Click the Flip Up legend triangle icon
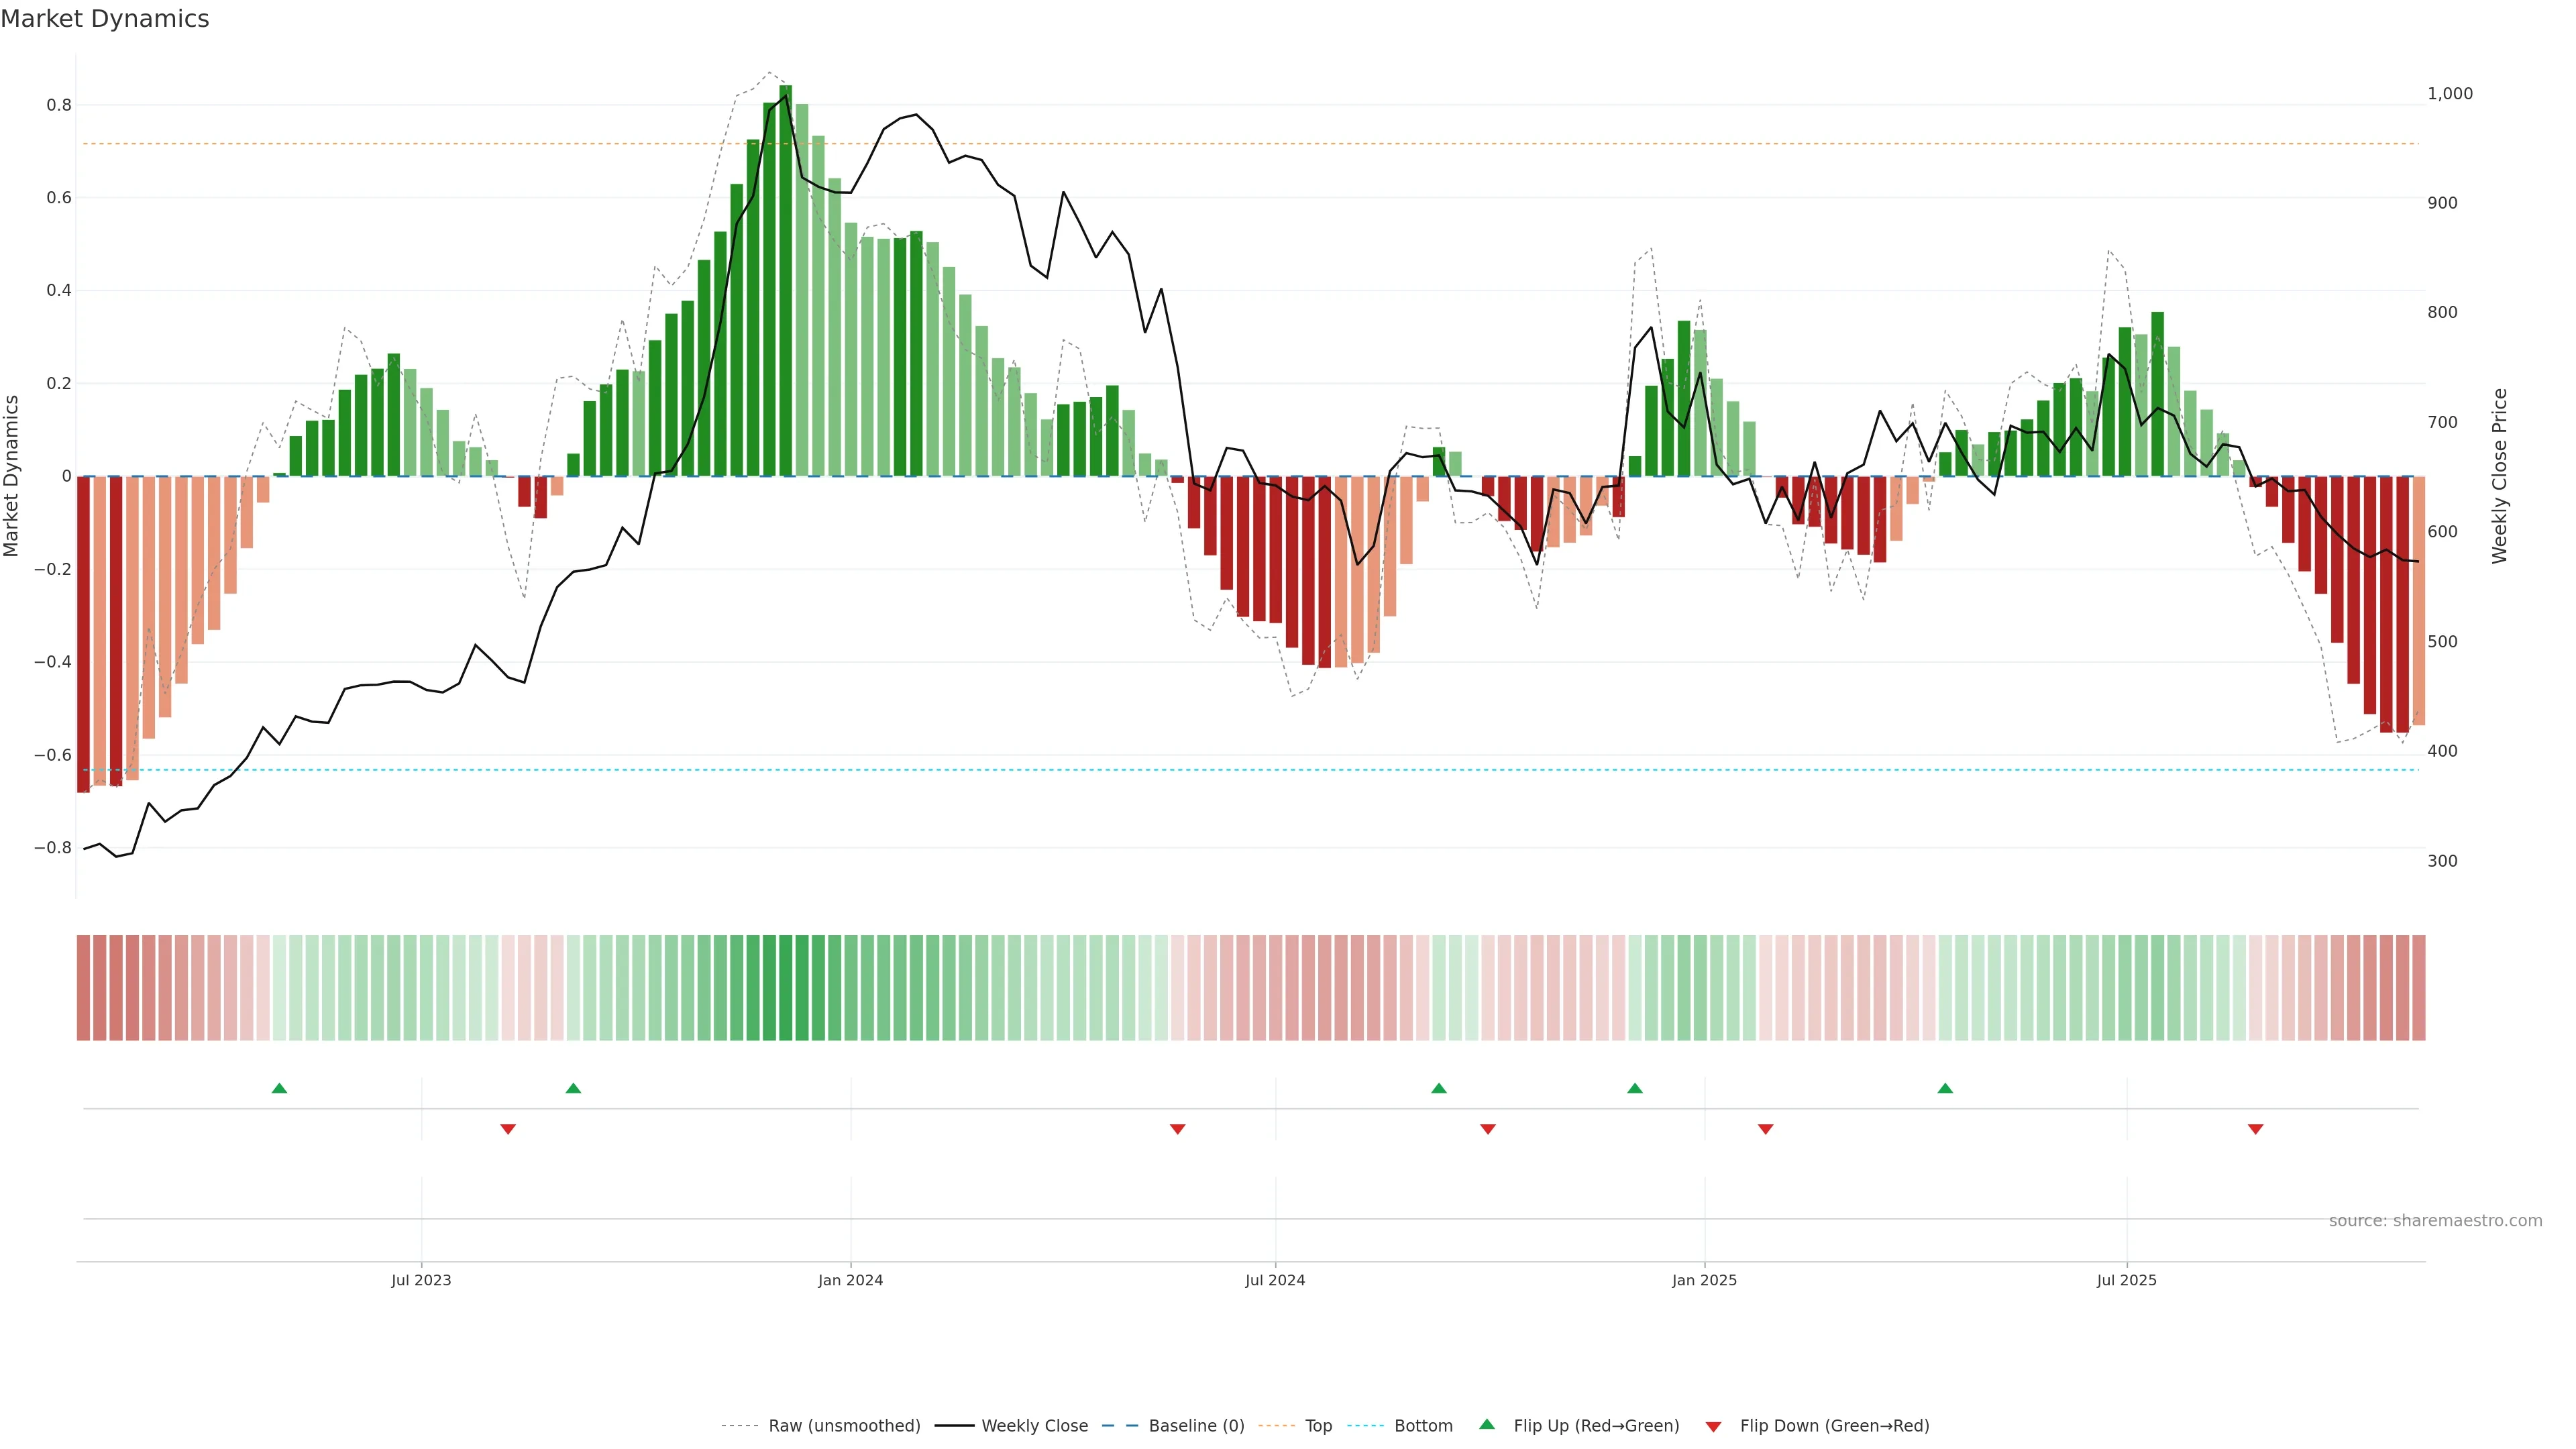 (1487, 1424)
